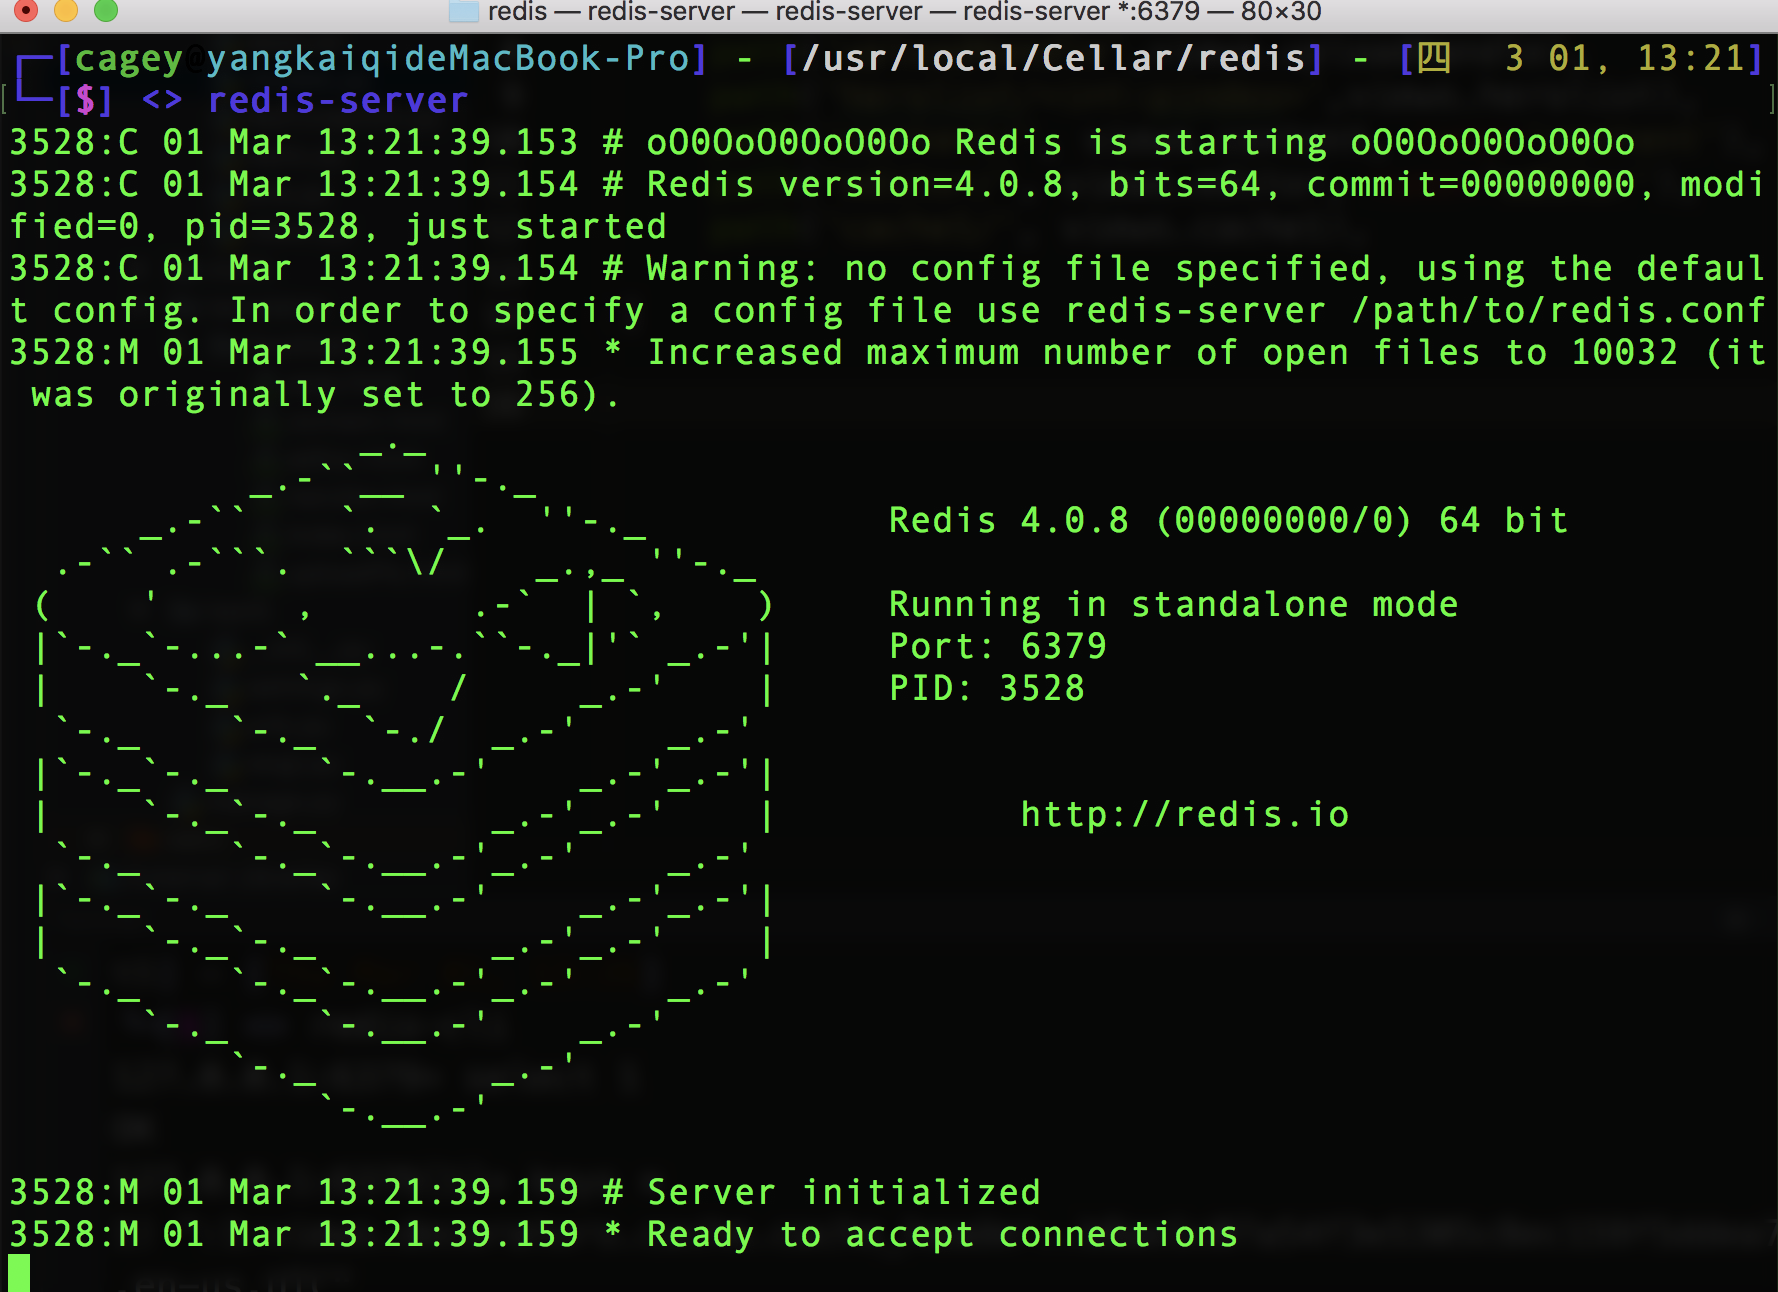Click the '/path/to/redis.conf' text

[1559, 310]
